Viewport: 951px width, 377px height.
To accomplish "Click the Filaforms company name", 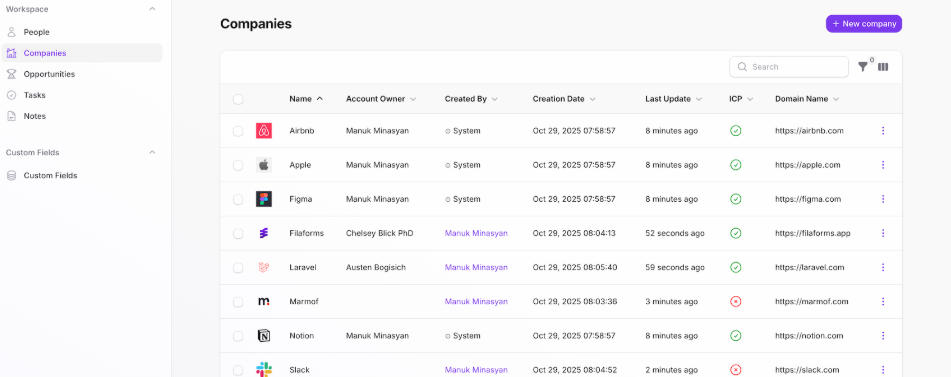I will 306,233.
